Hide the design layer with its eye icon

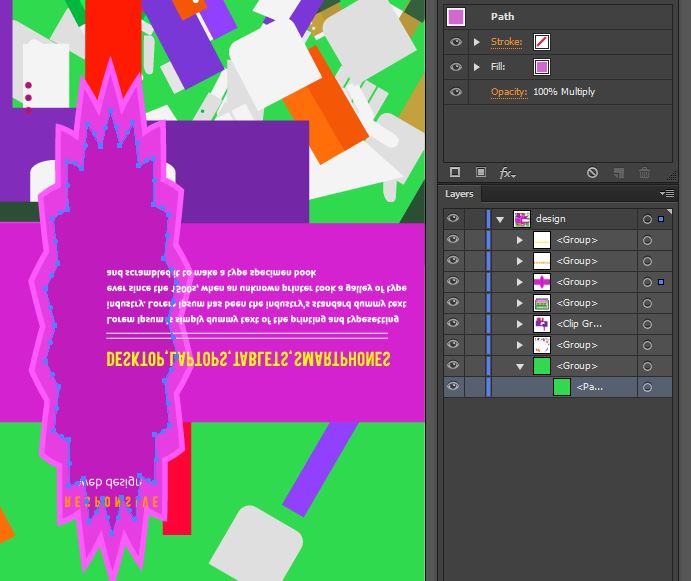point(453,219)
